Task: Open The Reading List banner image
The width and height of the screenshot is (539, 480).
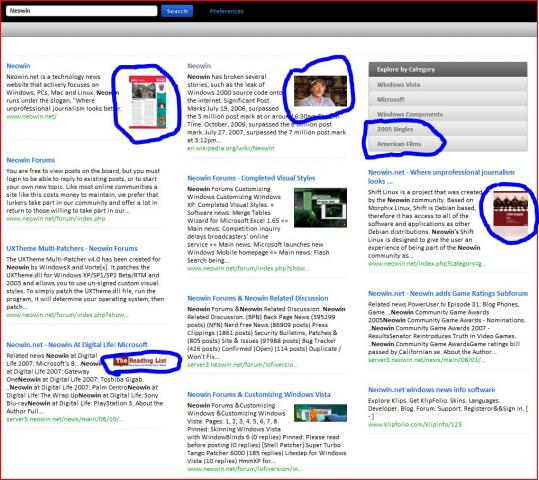Action: (140, 361)
